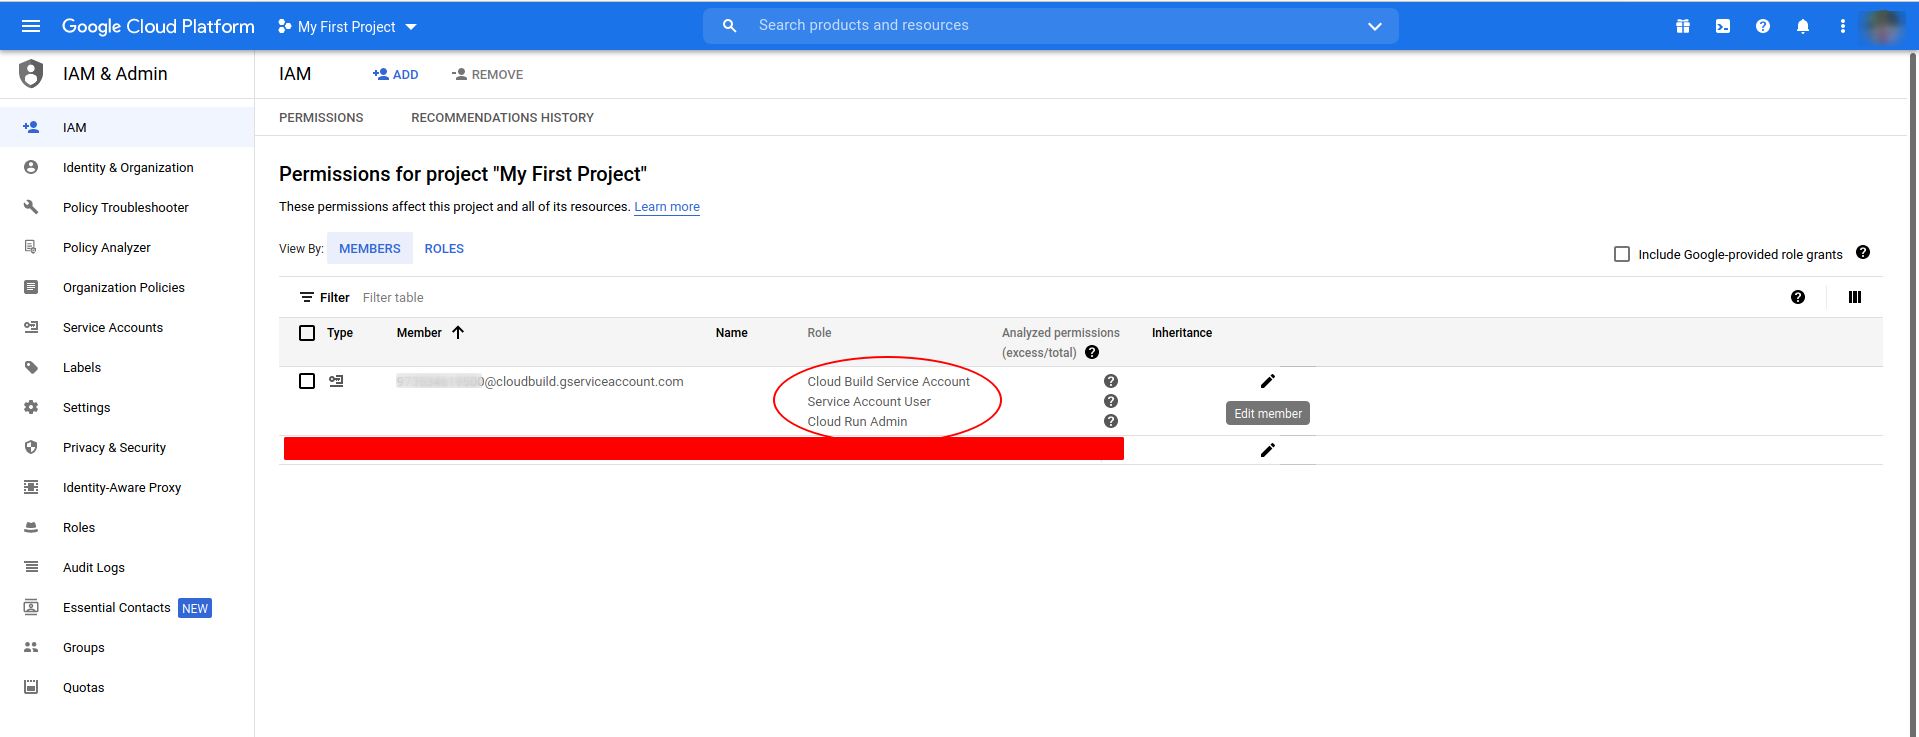View by Roles
Viewport: 1919px width, 737px height.
(444, 248)
